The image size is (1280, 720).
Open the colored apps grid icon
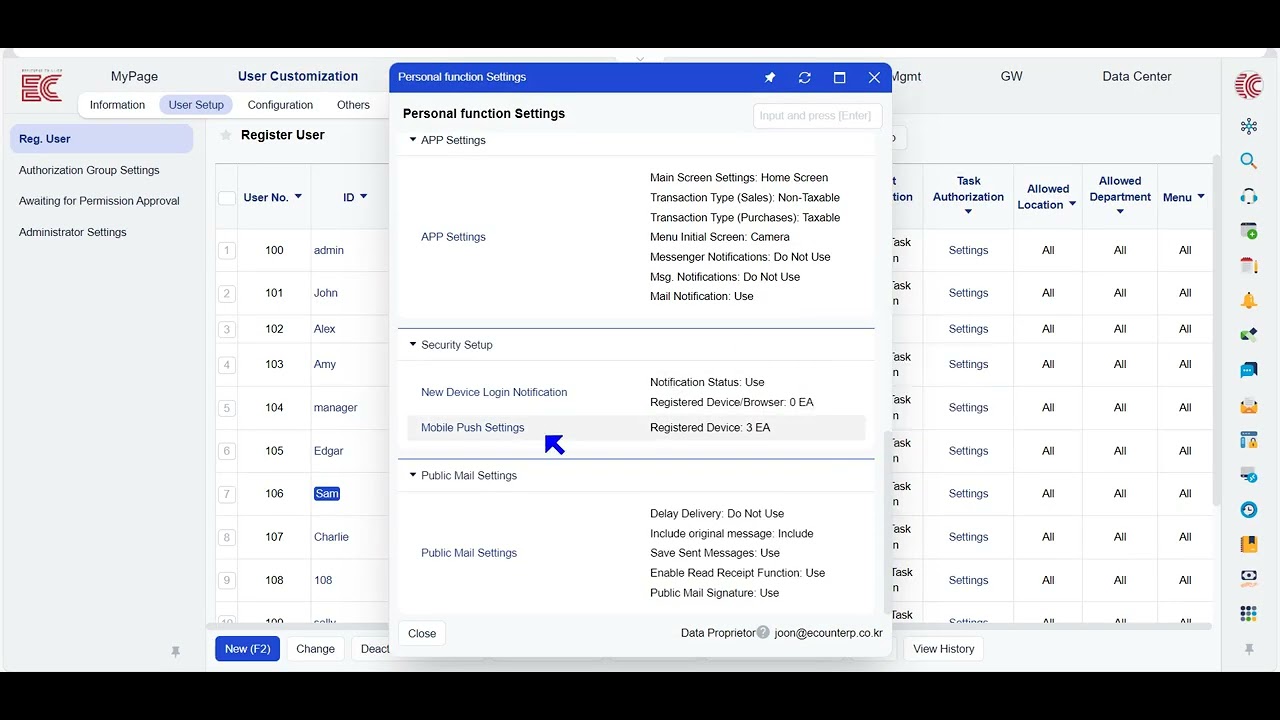[x=1248, y=613]
